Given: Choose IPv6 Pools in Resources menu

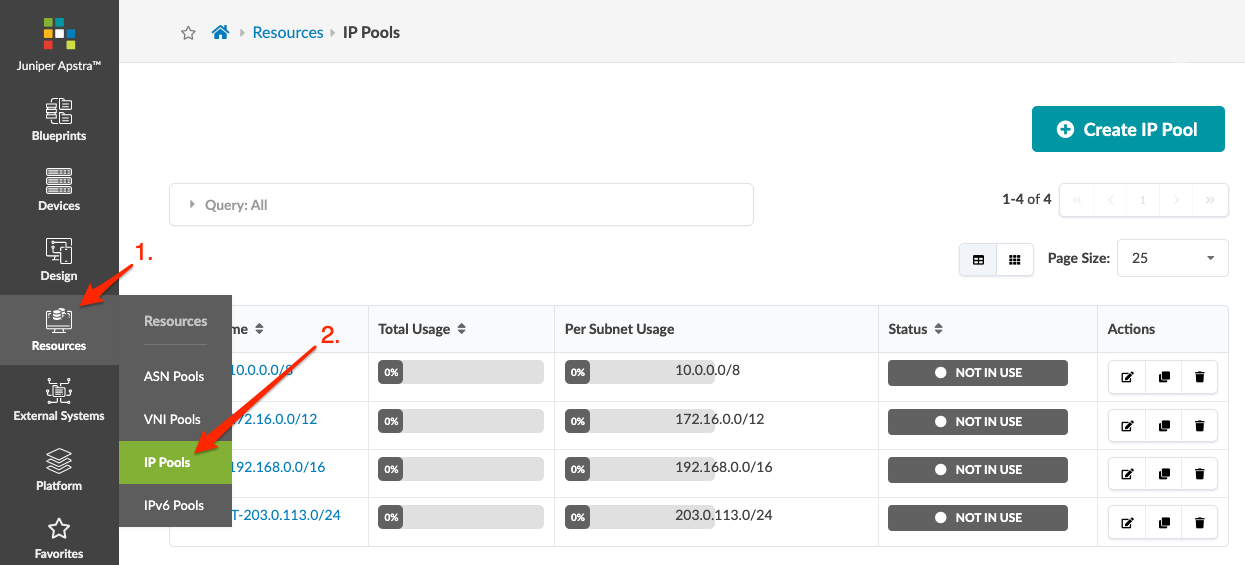Looking at the screenshot, I should (x=174, y=506).
